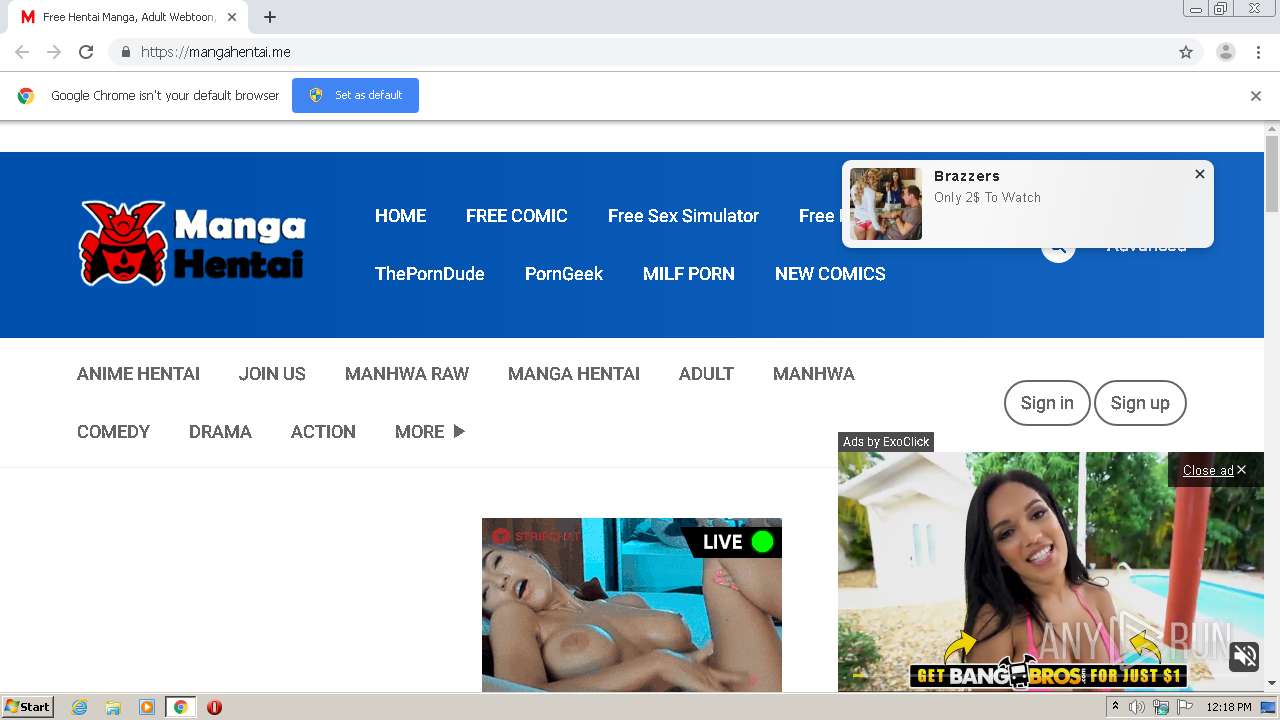The height and width of the screenshot is (720, 1280).
Task: Click the browser back arrow
Action: pos(22,52)
